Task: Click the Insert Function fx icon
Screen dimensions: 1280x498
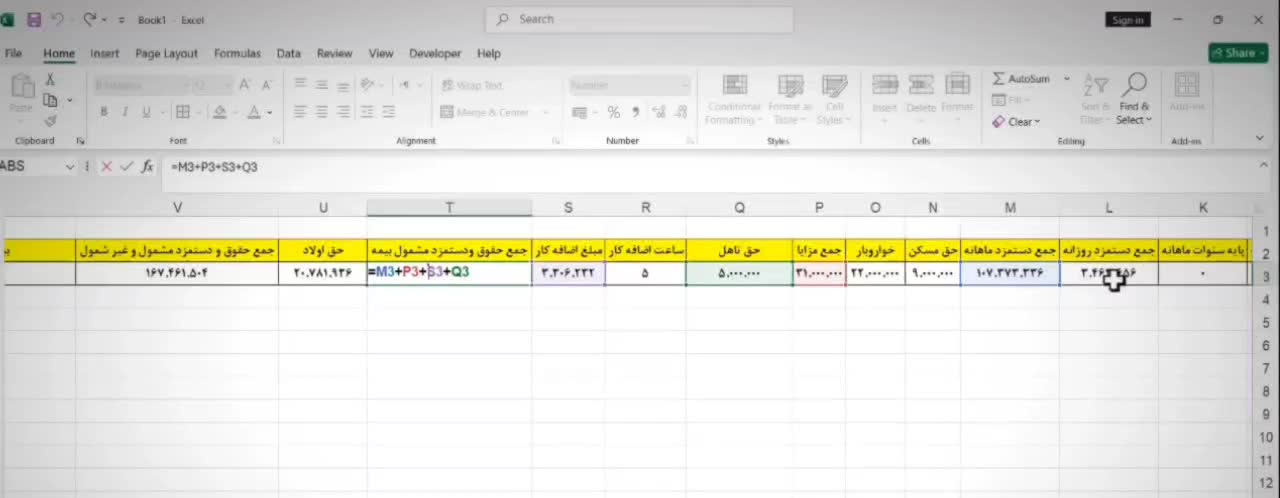Action: pos(147,167)
